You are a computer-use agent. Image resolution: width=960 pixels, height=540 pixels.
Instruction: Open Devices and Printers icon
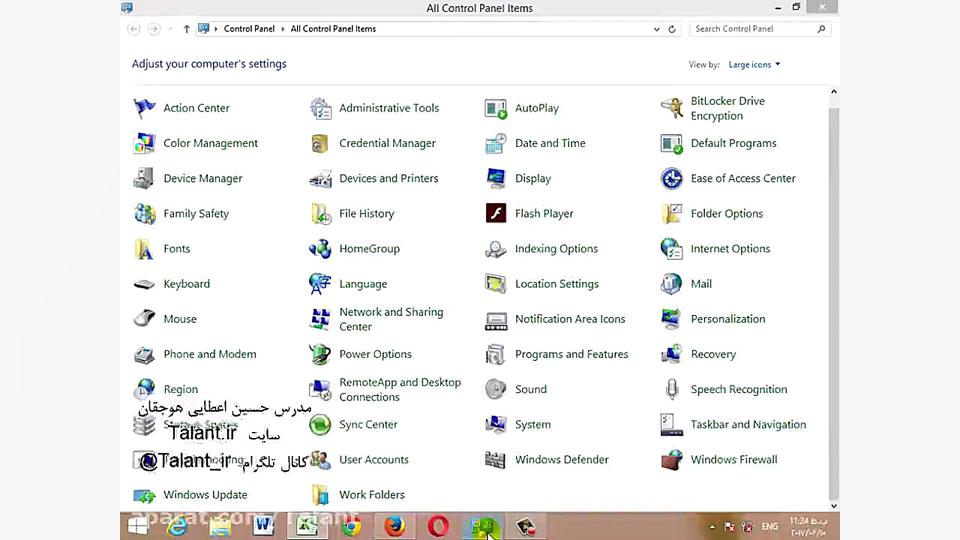point(320,179)
